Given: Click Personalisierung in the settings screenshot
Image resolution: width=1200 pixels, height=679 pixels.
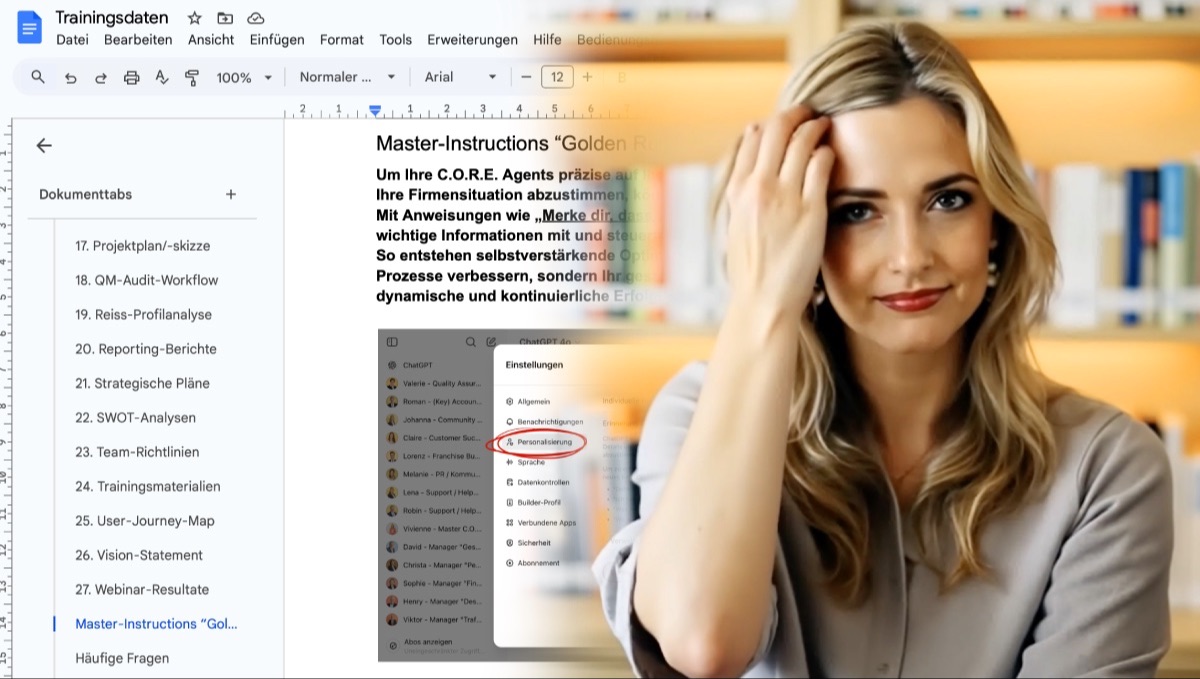Looking at the screenshot, I should pos(544,442).
